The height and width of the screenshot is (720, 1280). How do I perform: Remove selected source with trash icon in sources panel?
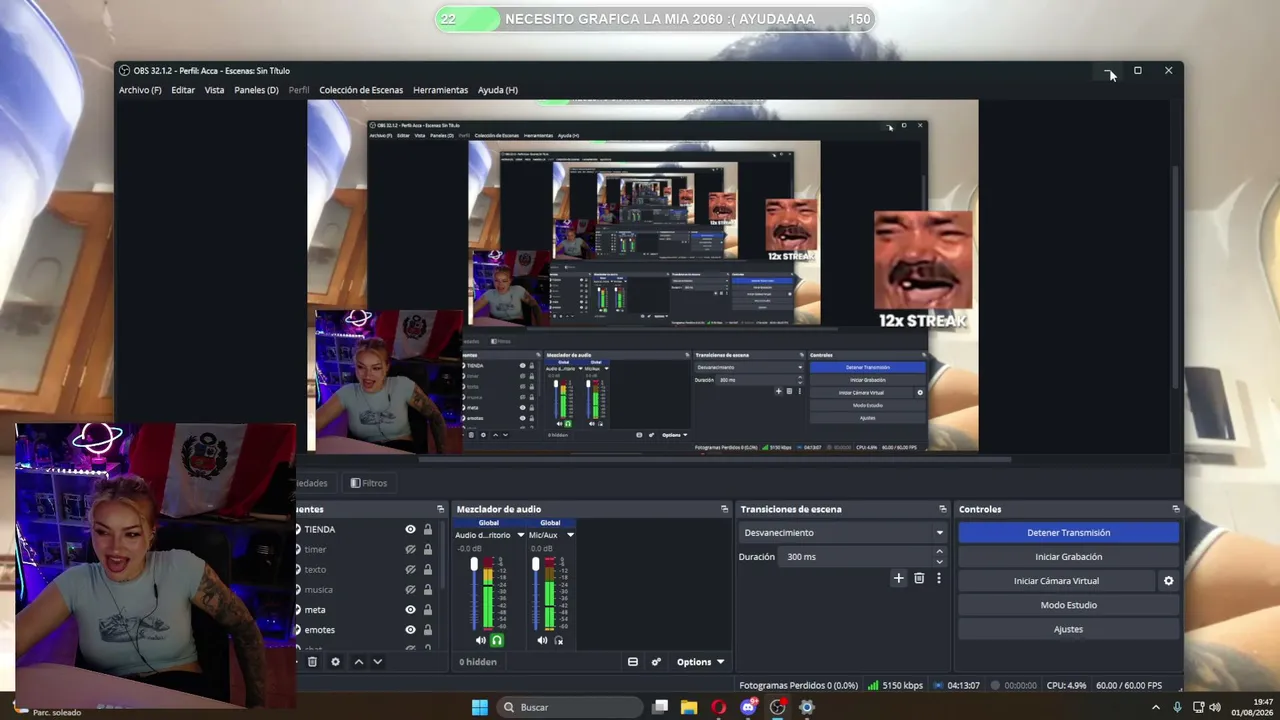[x=312, y=662]
